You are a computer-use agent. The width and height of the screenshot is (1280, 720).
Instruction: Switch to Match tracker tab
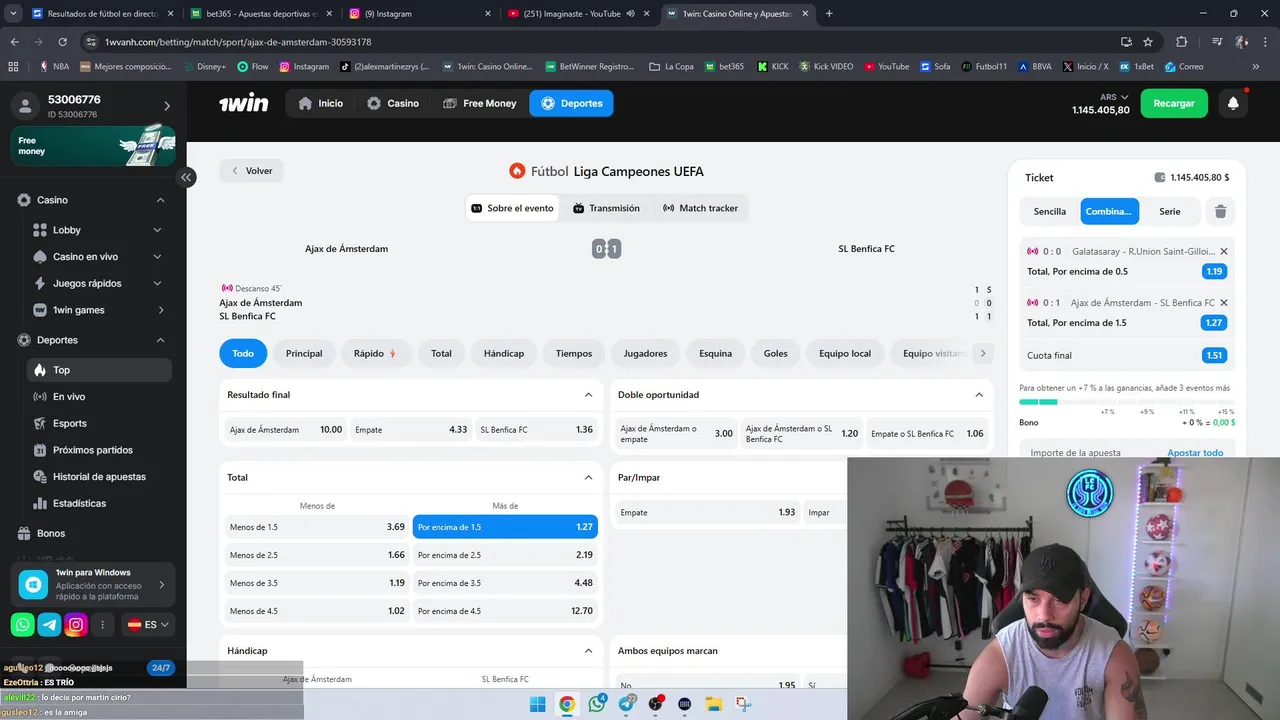click(700, 208)
